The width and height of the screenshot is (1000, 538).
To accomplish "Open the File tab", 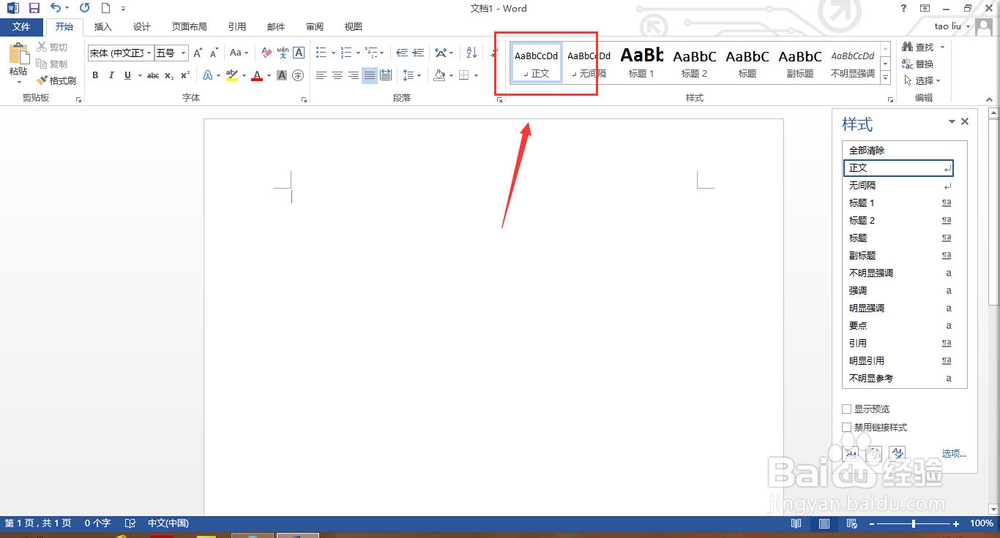I will coord(21,27).
